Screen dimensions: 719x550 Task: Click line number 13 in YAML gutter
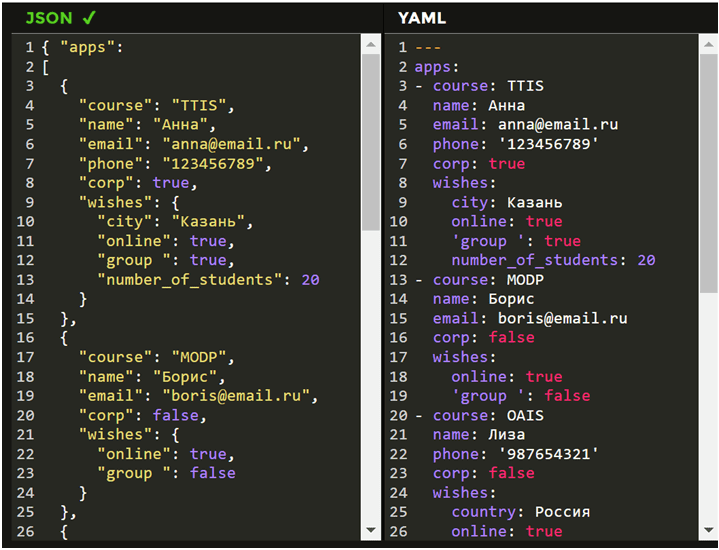[x=402, y=280]
